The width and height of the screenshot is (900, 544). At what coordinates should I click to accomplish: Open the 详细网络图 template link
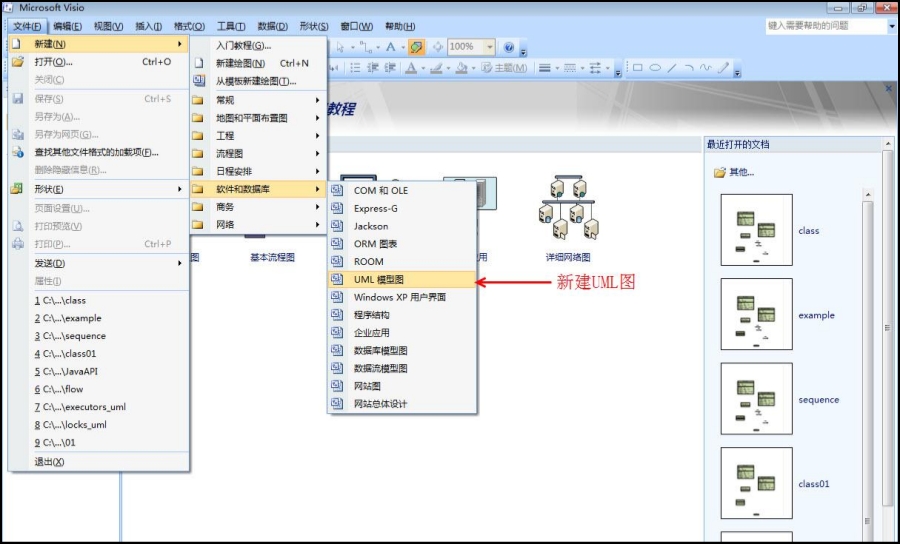[x=568, y=258]
